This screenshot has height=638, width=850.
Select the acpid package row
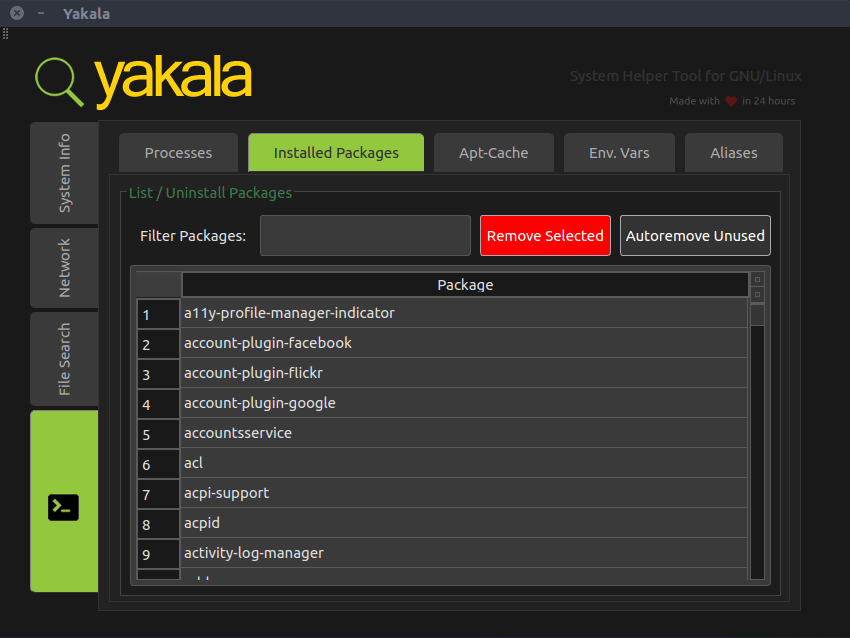pyautogui.click(x=464, y=523)
